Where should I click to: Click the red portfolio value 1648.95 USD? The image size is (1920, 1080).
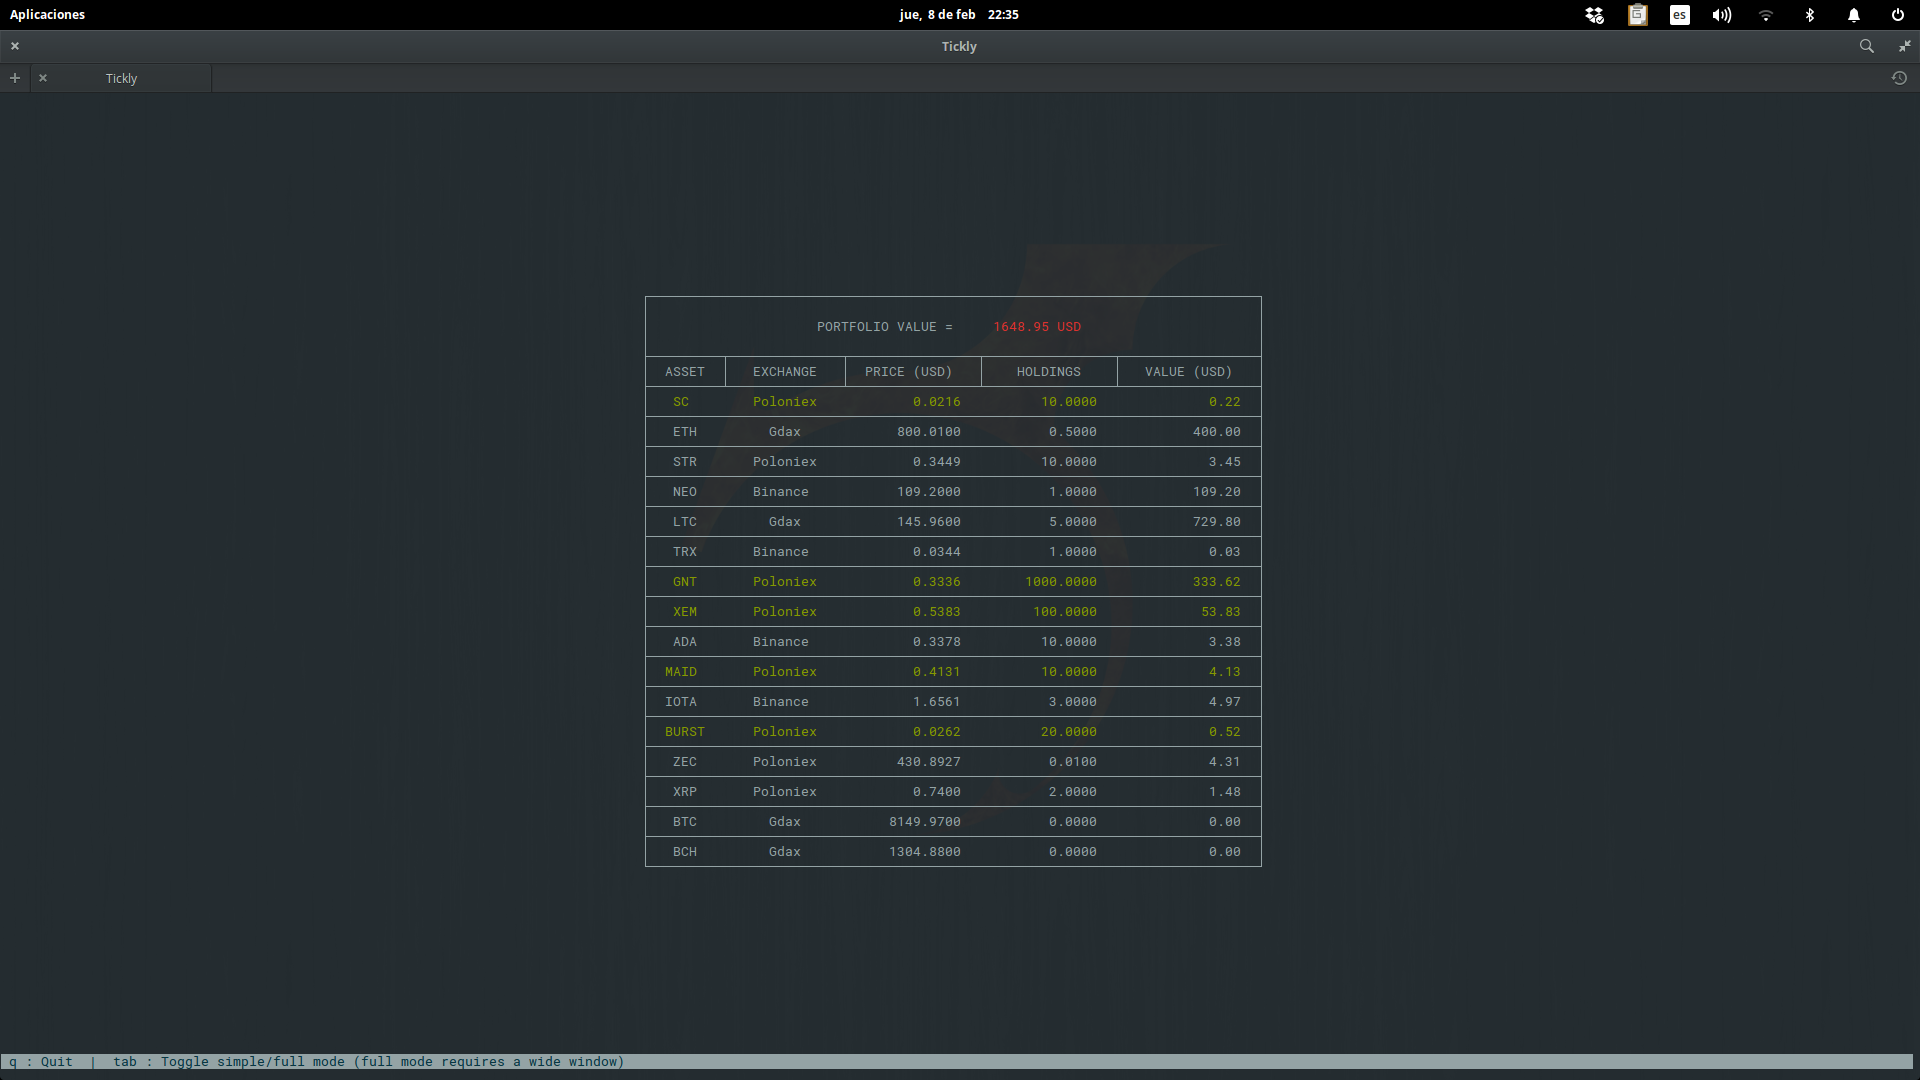tap(1036, 327)
